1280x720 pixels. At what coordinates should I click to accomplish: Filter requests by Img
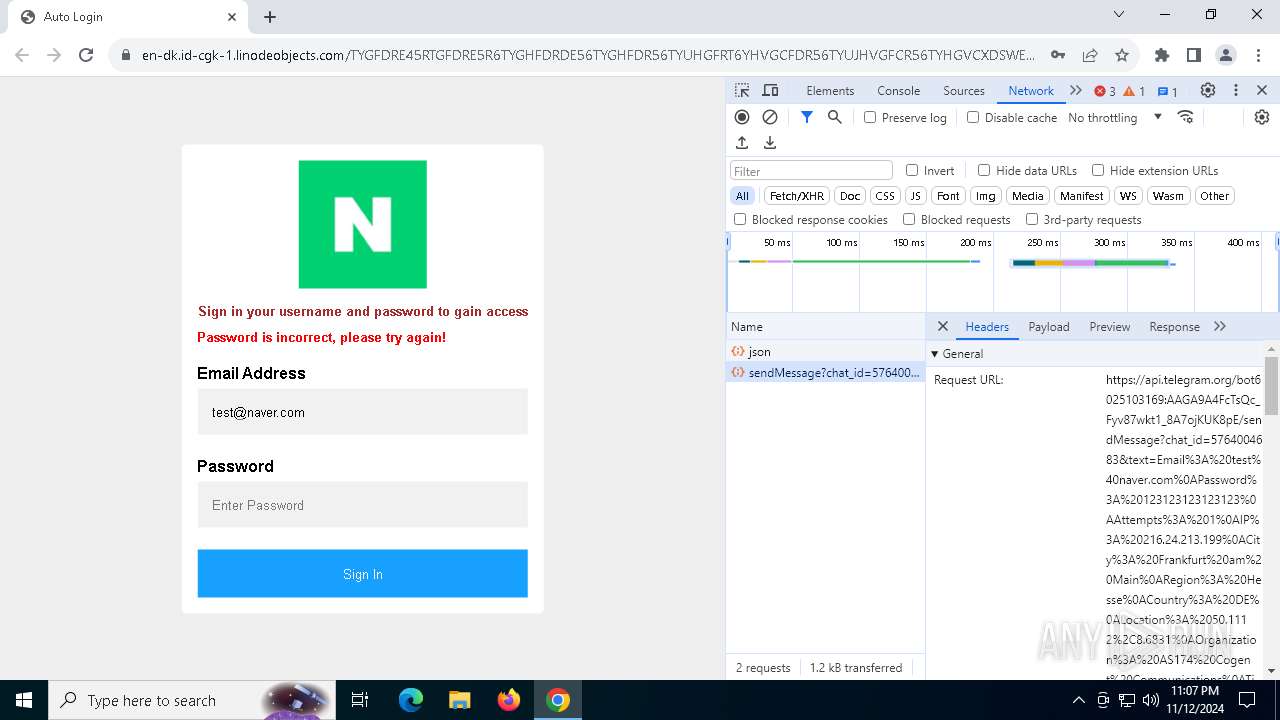pyautogui.click(x=986, y=196)
